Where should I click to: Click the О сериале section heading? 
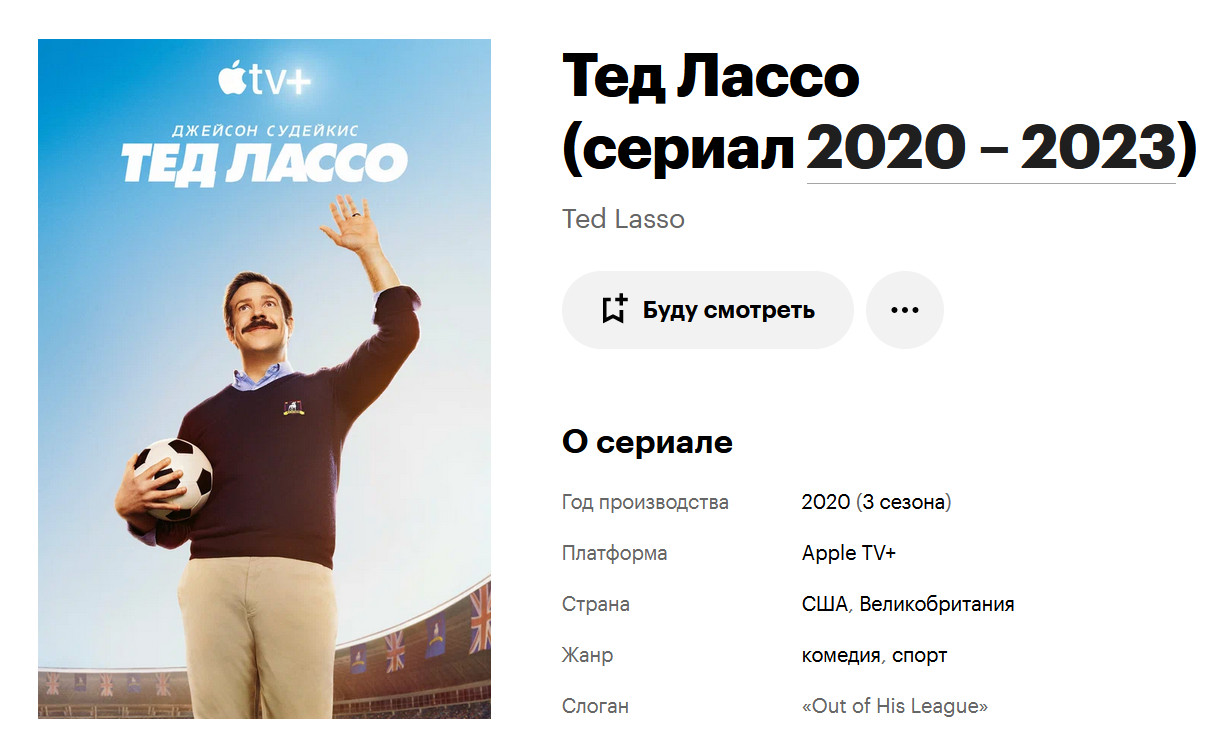point(647,442)
